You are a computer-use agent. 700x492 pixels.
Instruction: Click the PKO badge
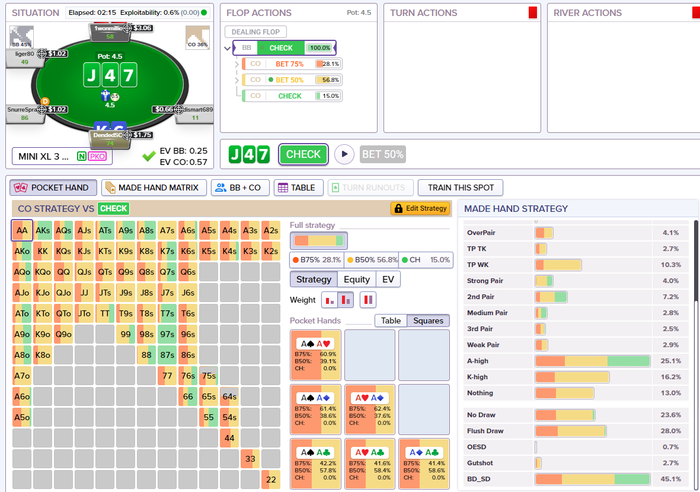click(x=97, y=156)
